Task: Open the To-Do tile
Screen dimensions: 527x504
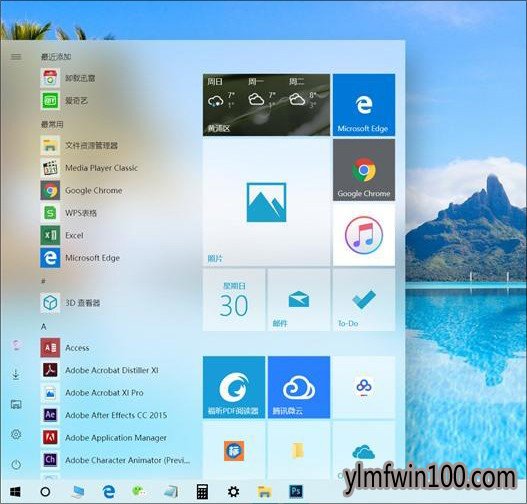Action: [x=364, y=300]
